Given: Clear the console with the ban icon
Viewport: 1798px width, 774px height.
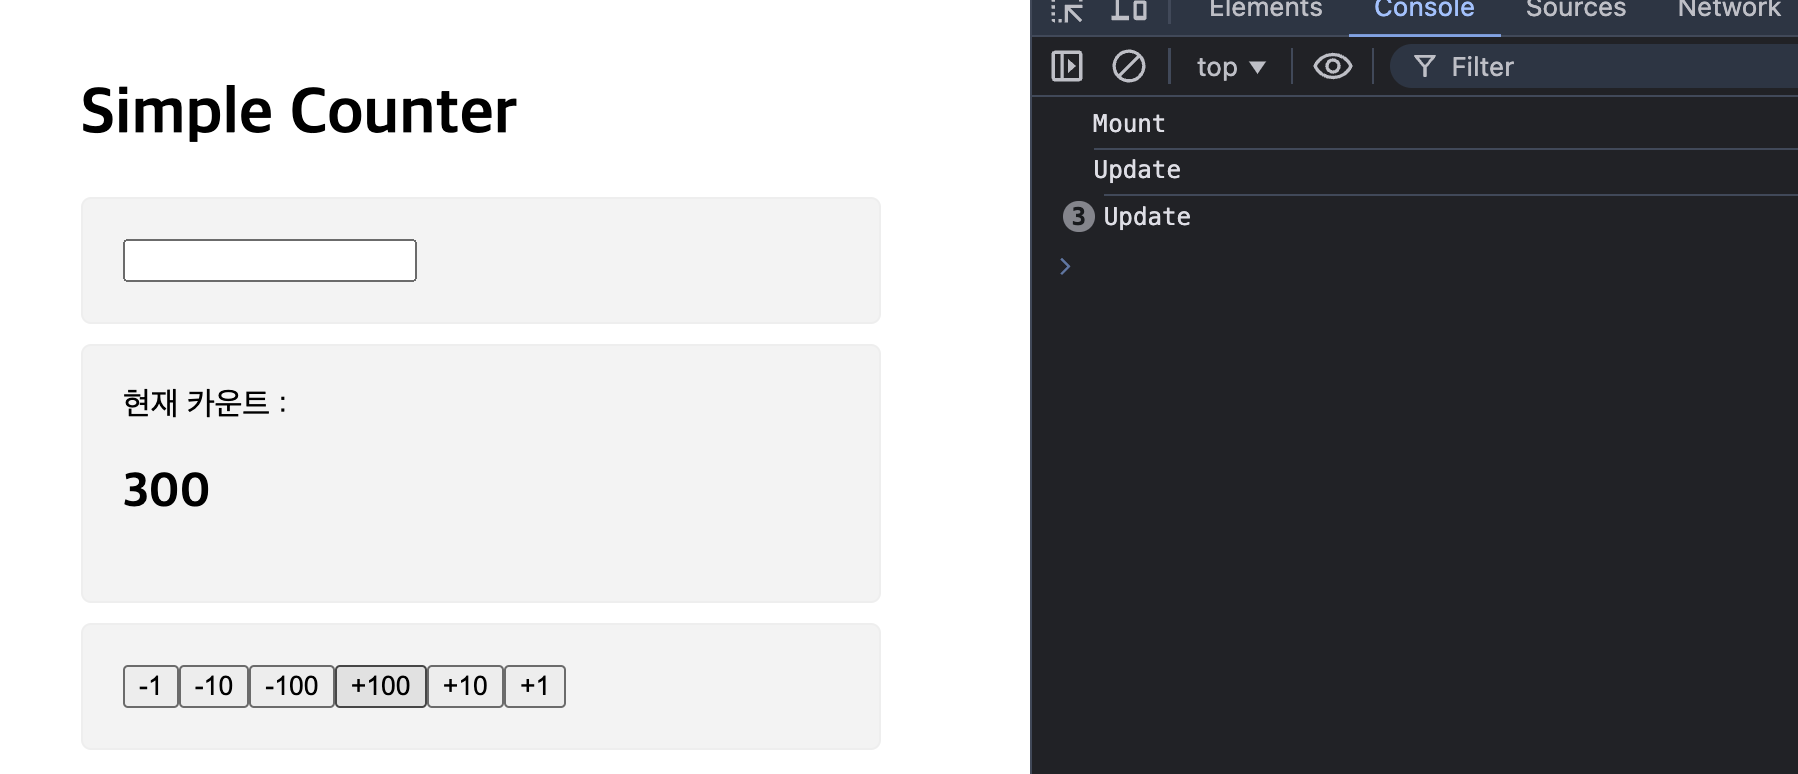Looking at the screenshot, I should (x=1129, y=67).
